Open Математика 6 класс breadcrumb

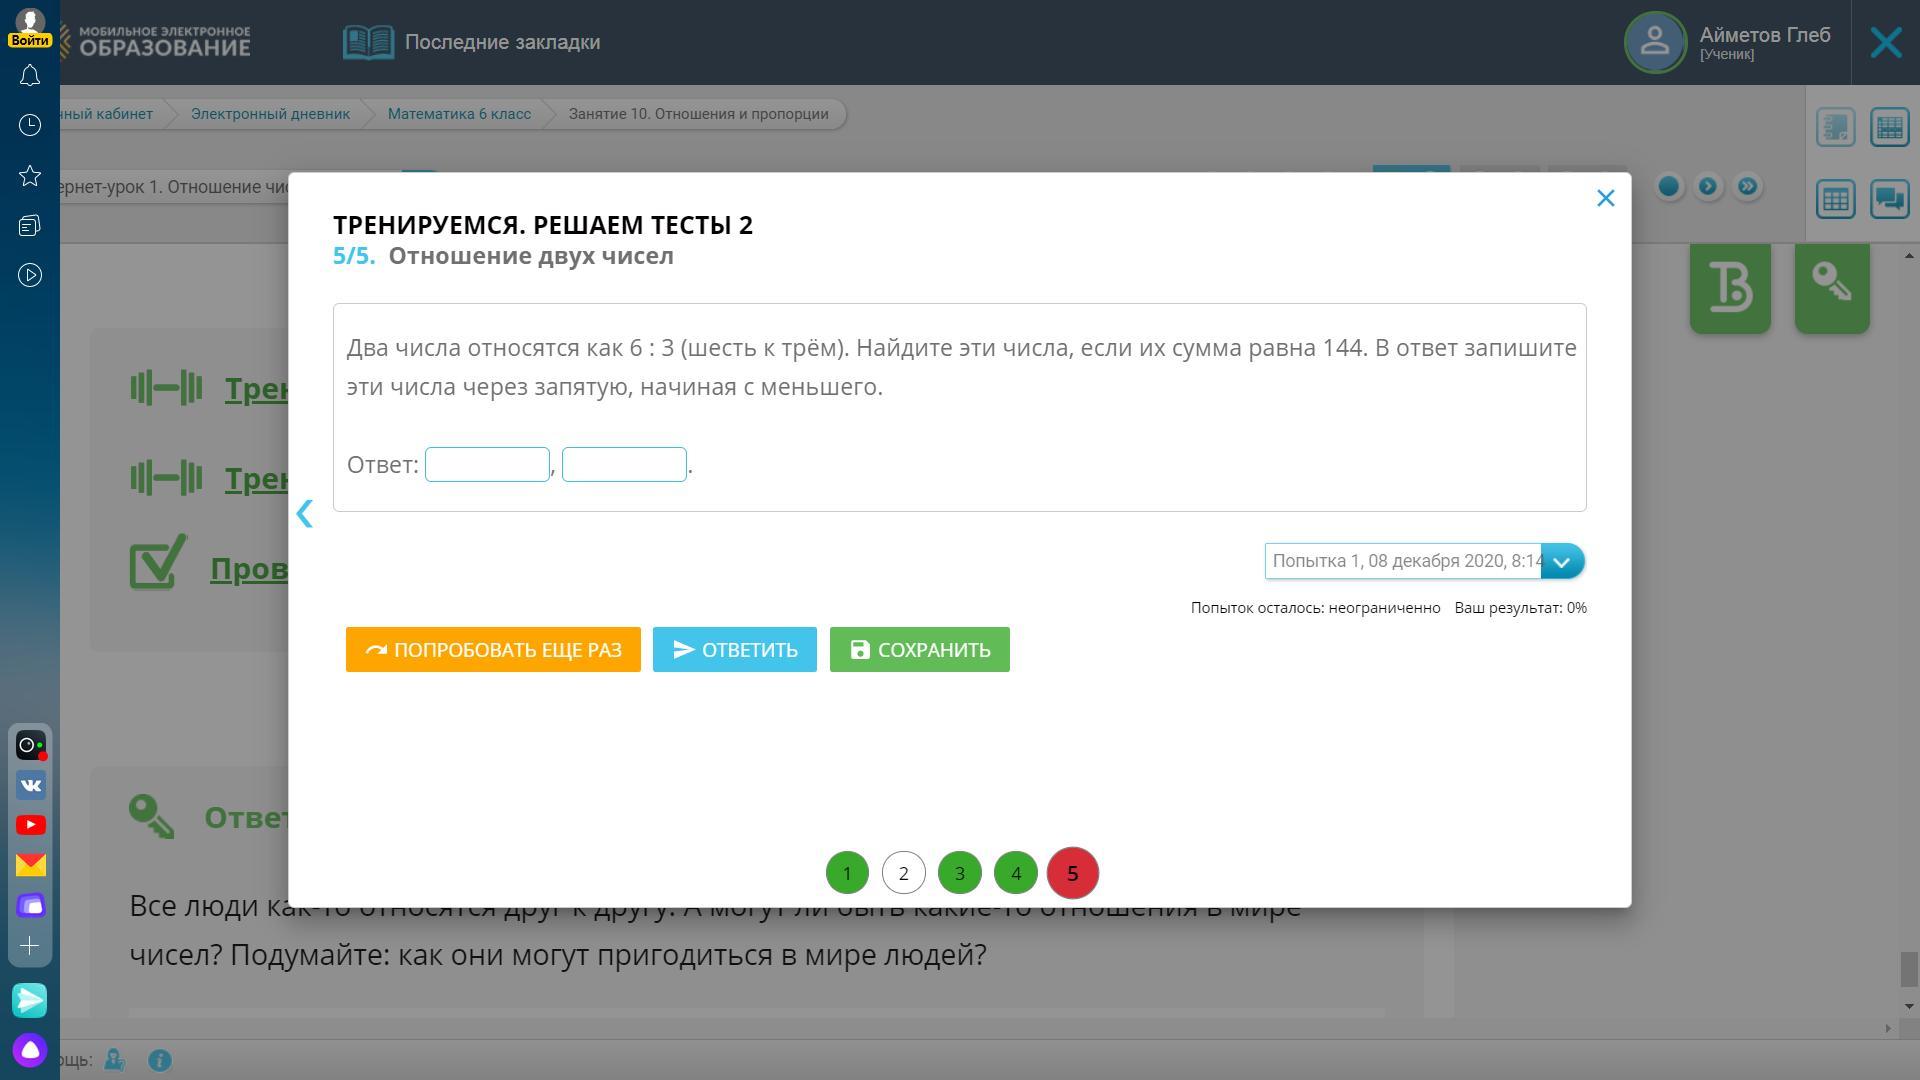point(459,114)
